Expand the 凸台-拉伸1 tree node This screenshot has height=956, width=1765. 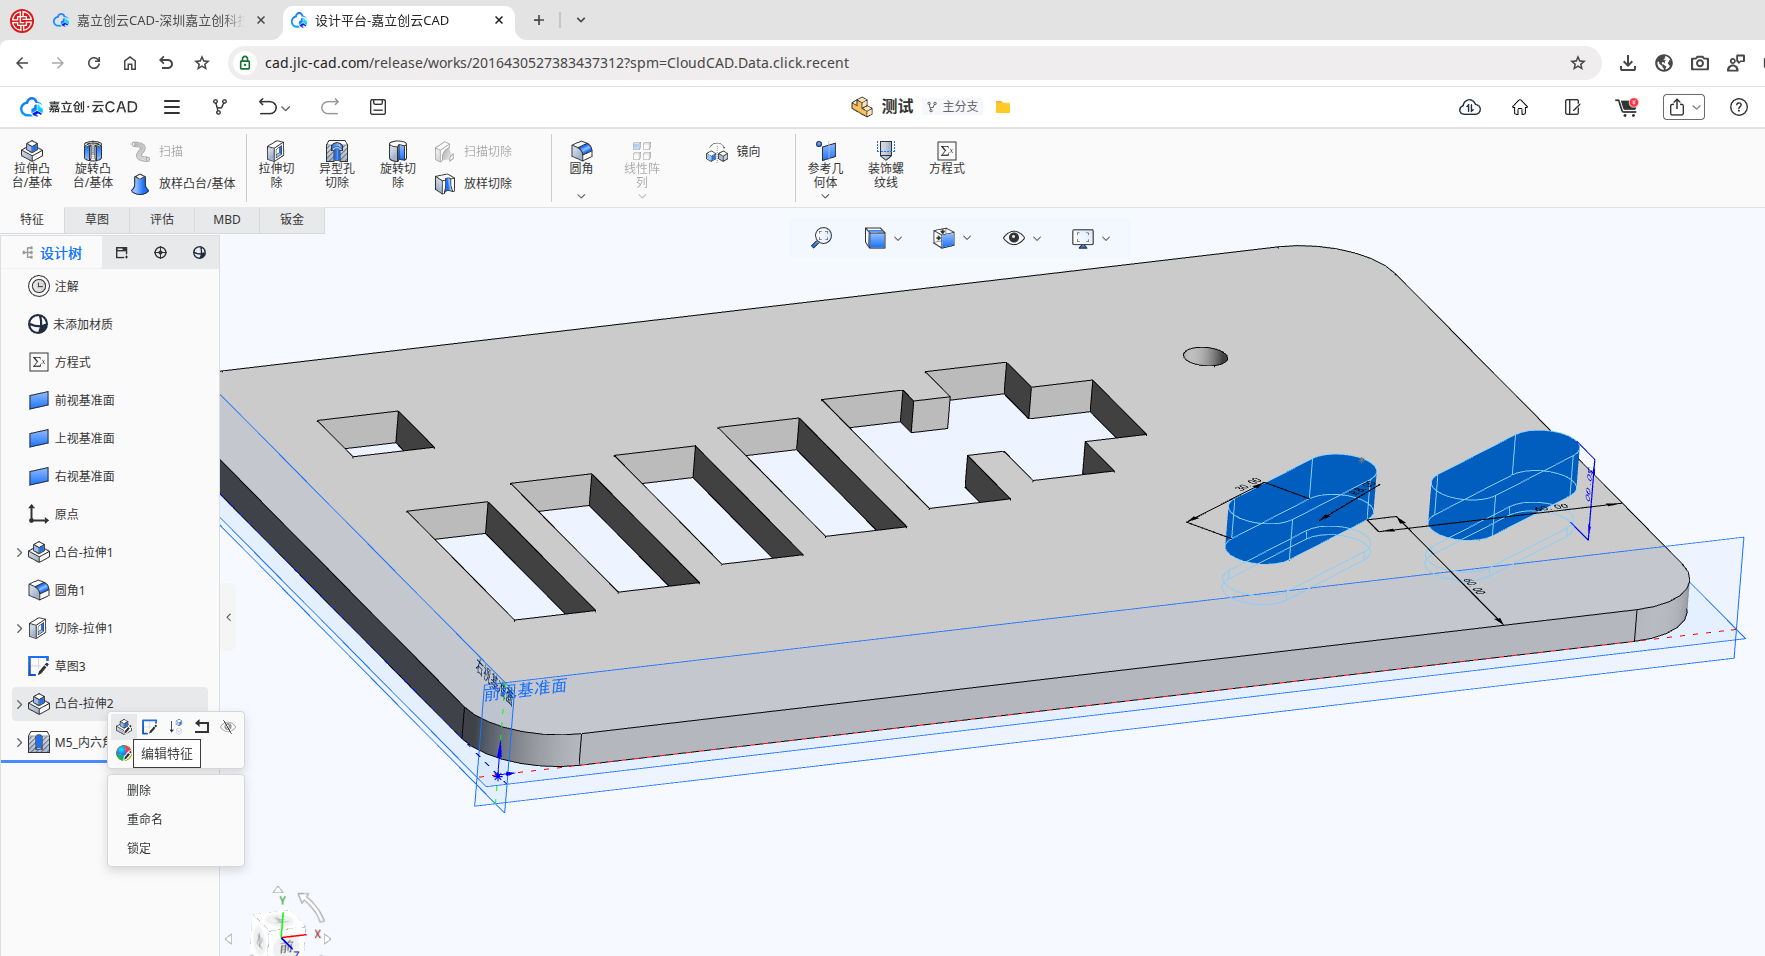coord(19,552)
